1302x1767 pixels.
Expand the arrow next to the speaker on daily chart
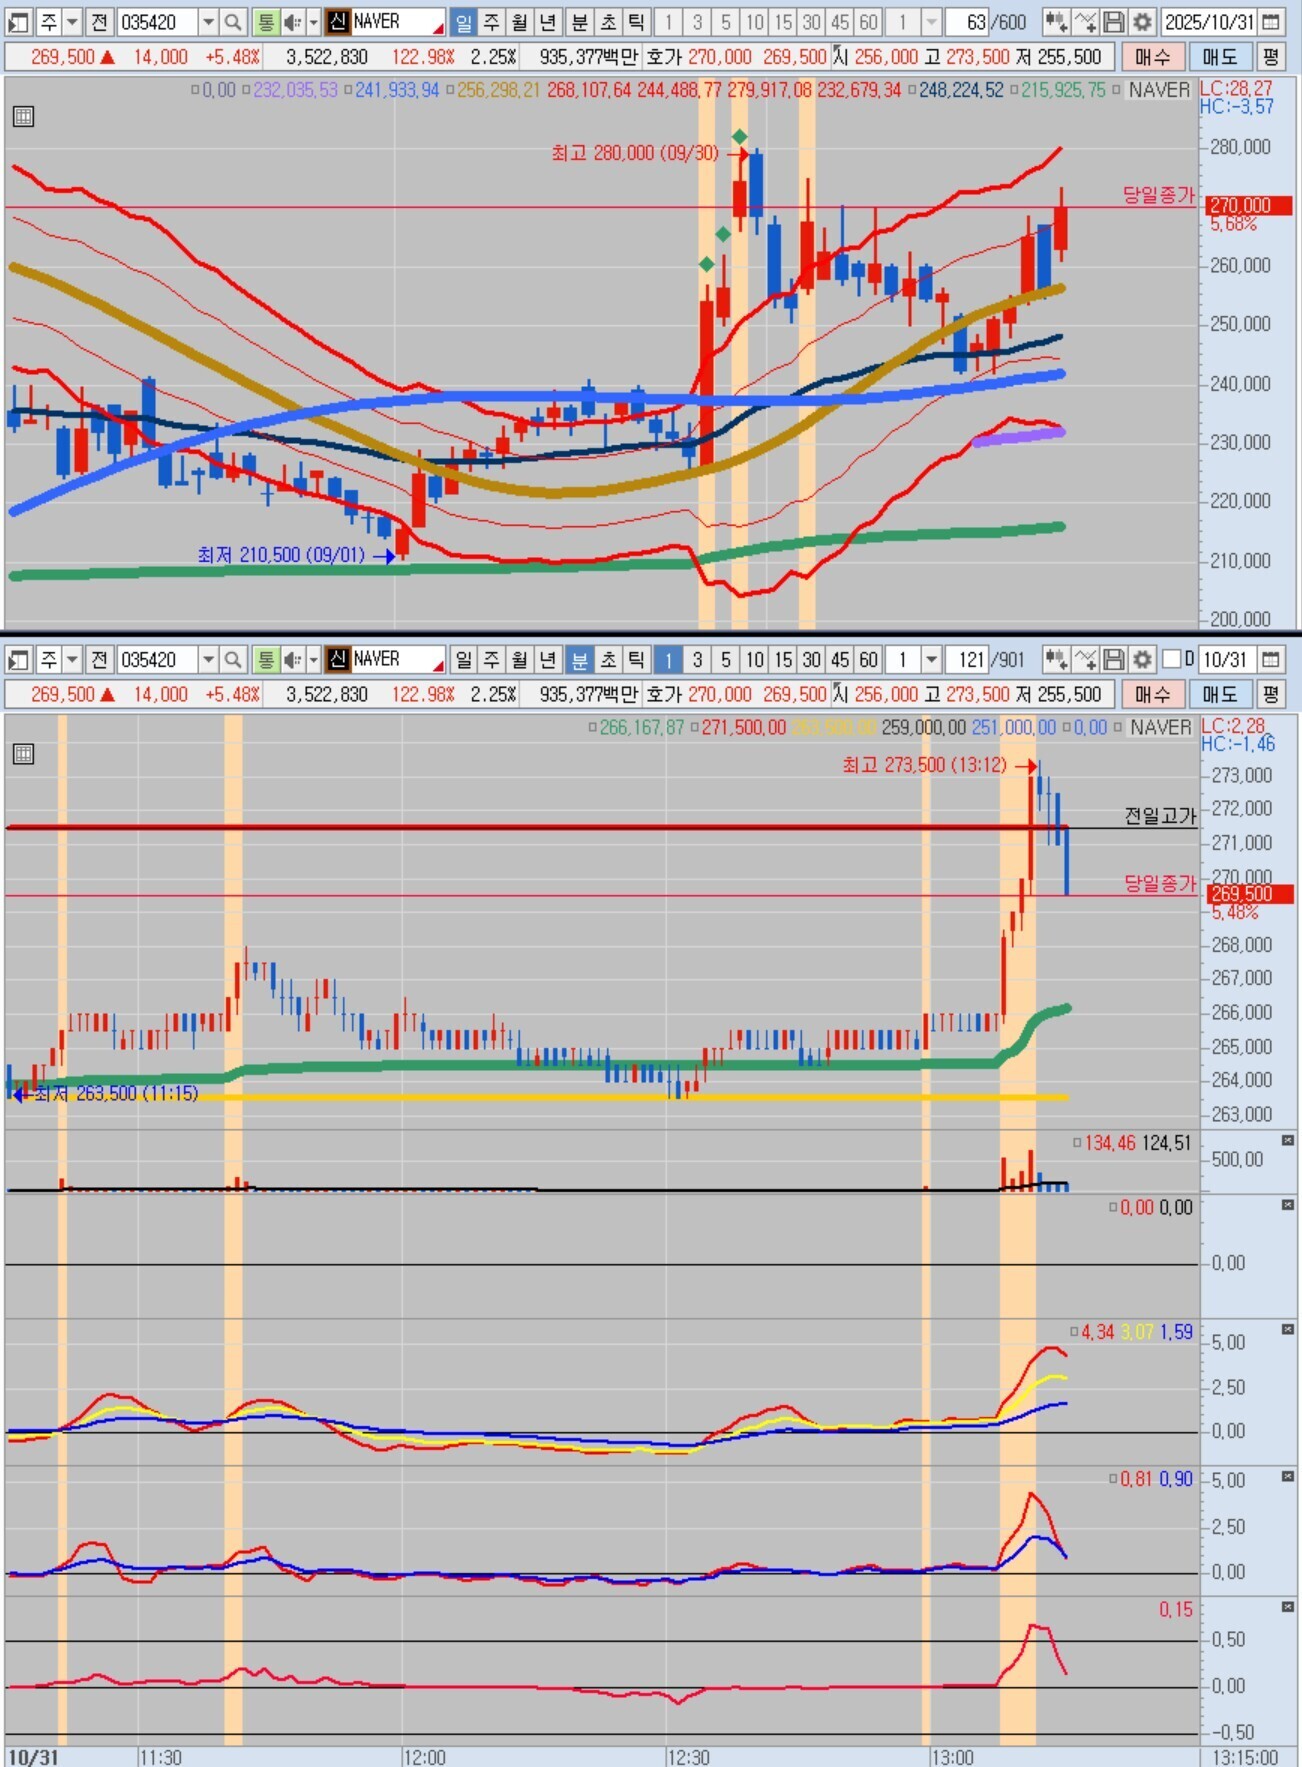313,22
